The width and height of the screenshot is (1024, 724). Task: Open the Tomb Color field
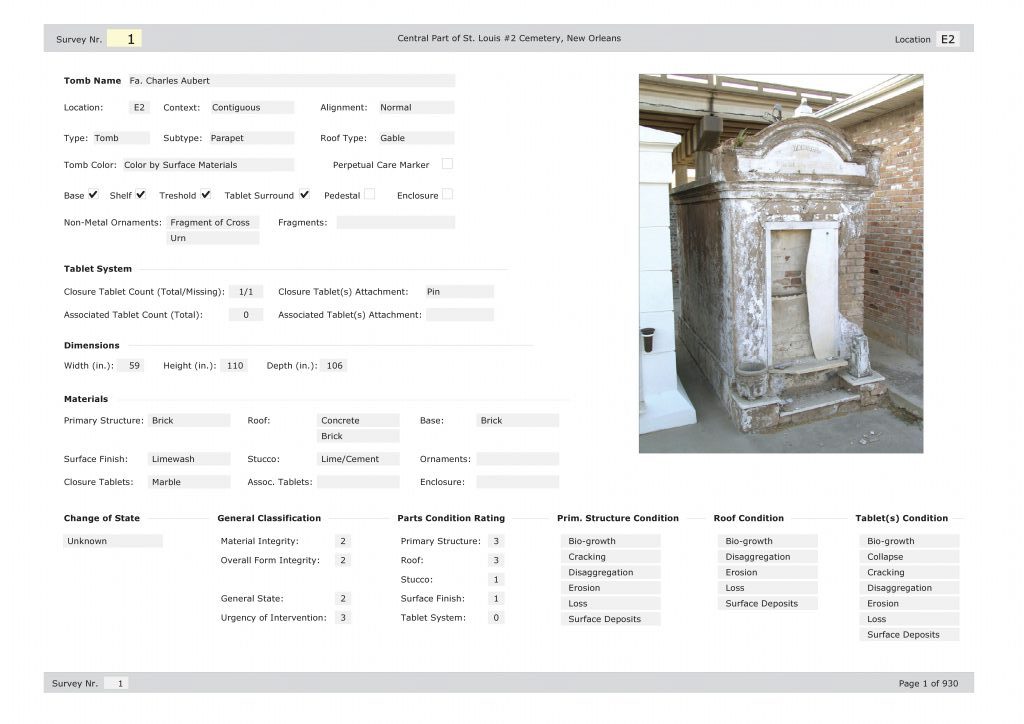(207, 165)
